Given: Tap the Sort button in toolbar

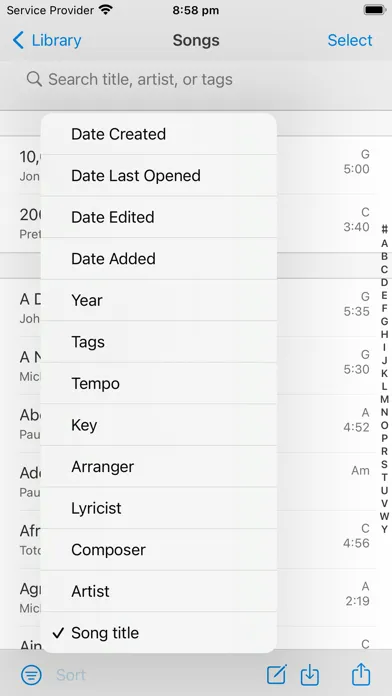Looking at the screenshot, I should point(71,675).
